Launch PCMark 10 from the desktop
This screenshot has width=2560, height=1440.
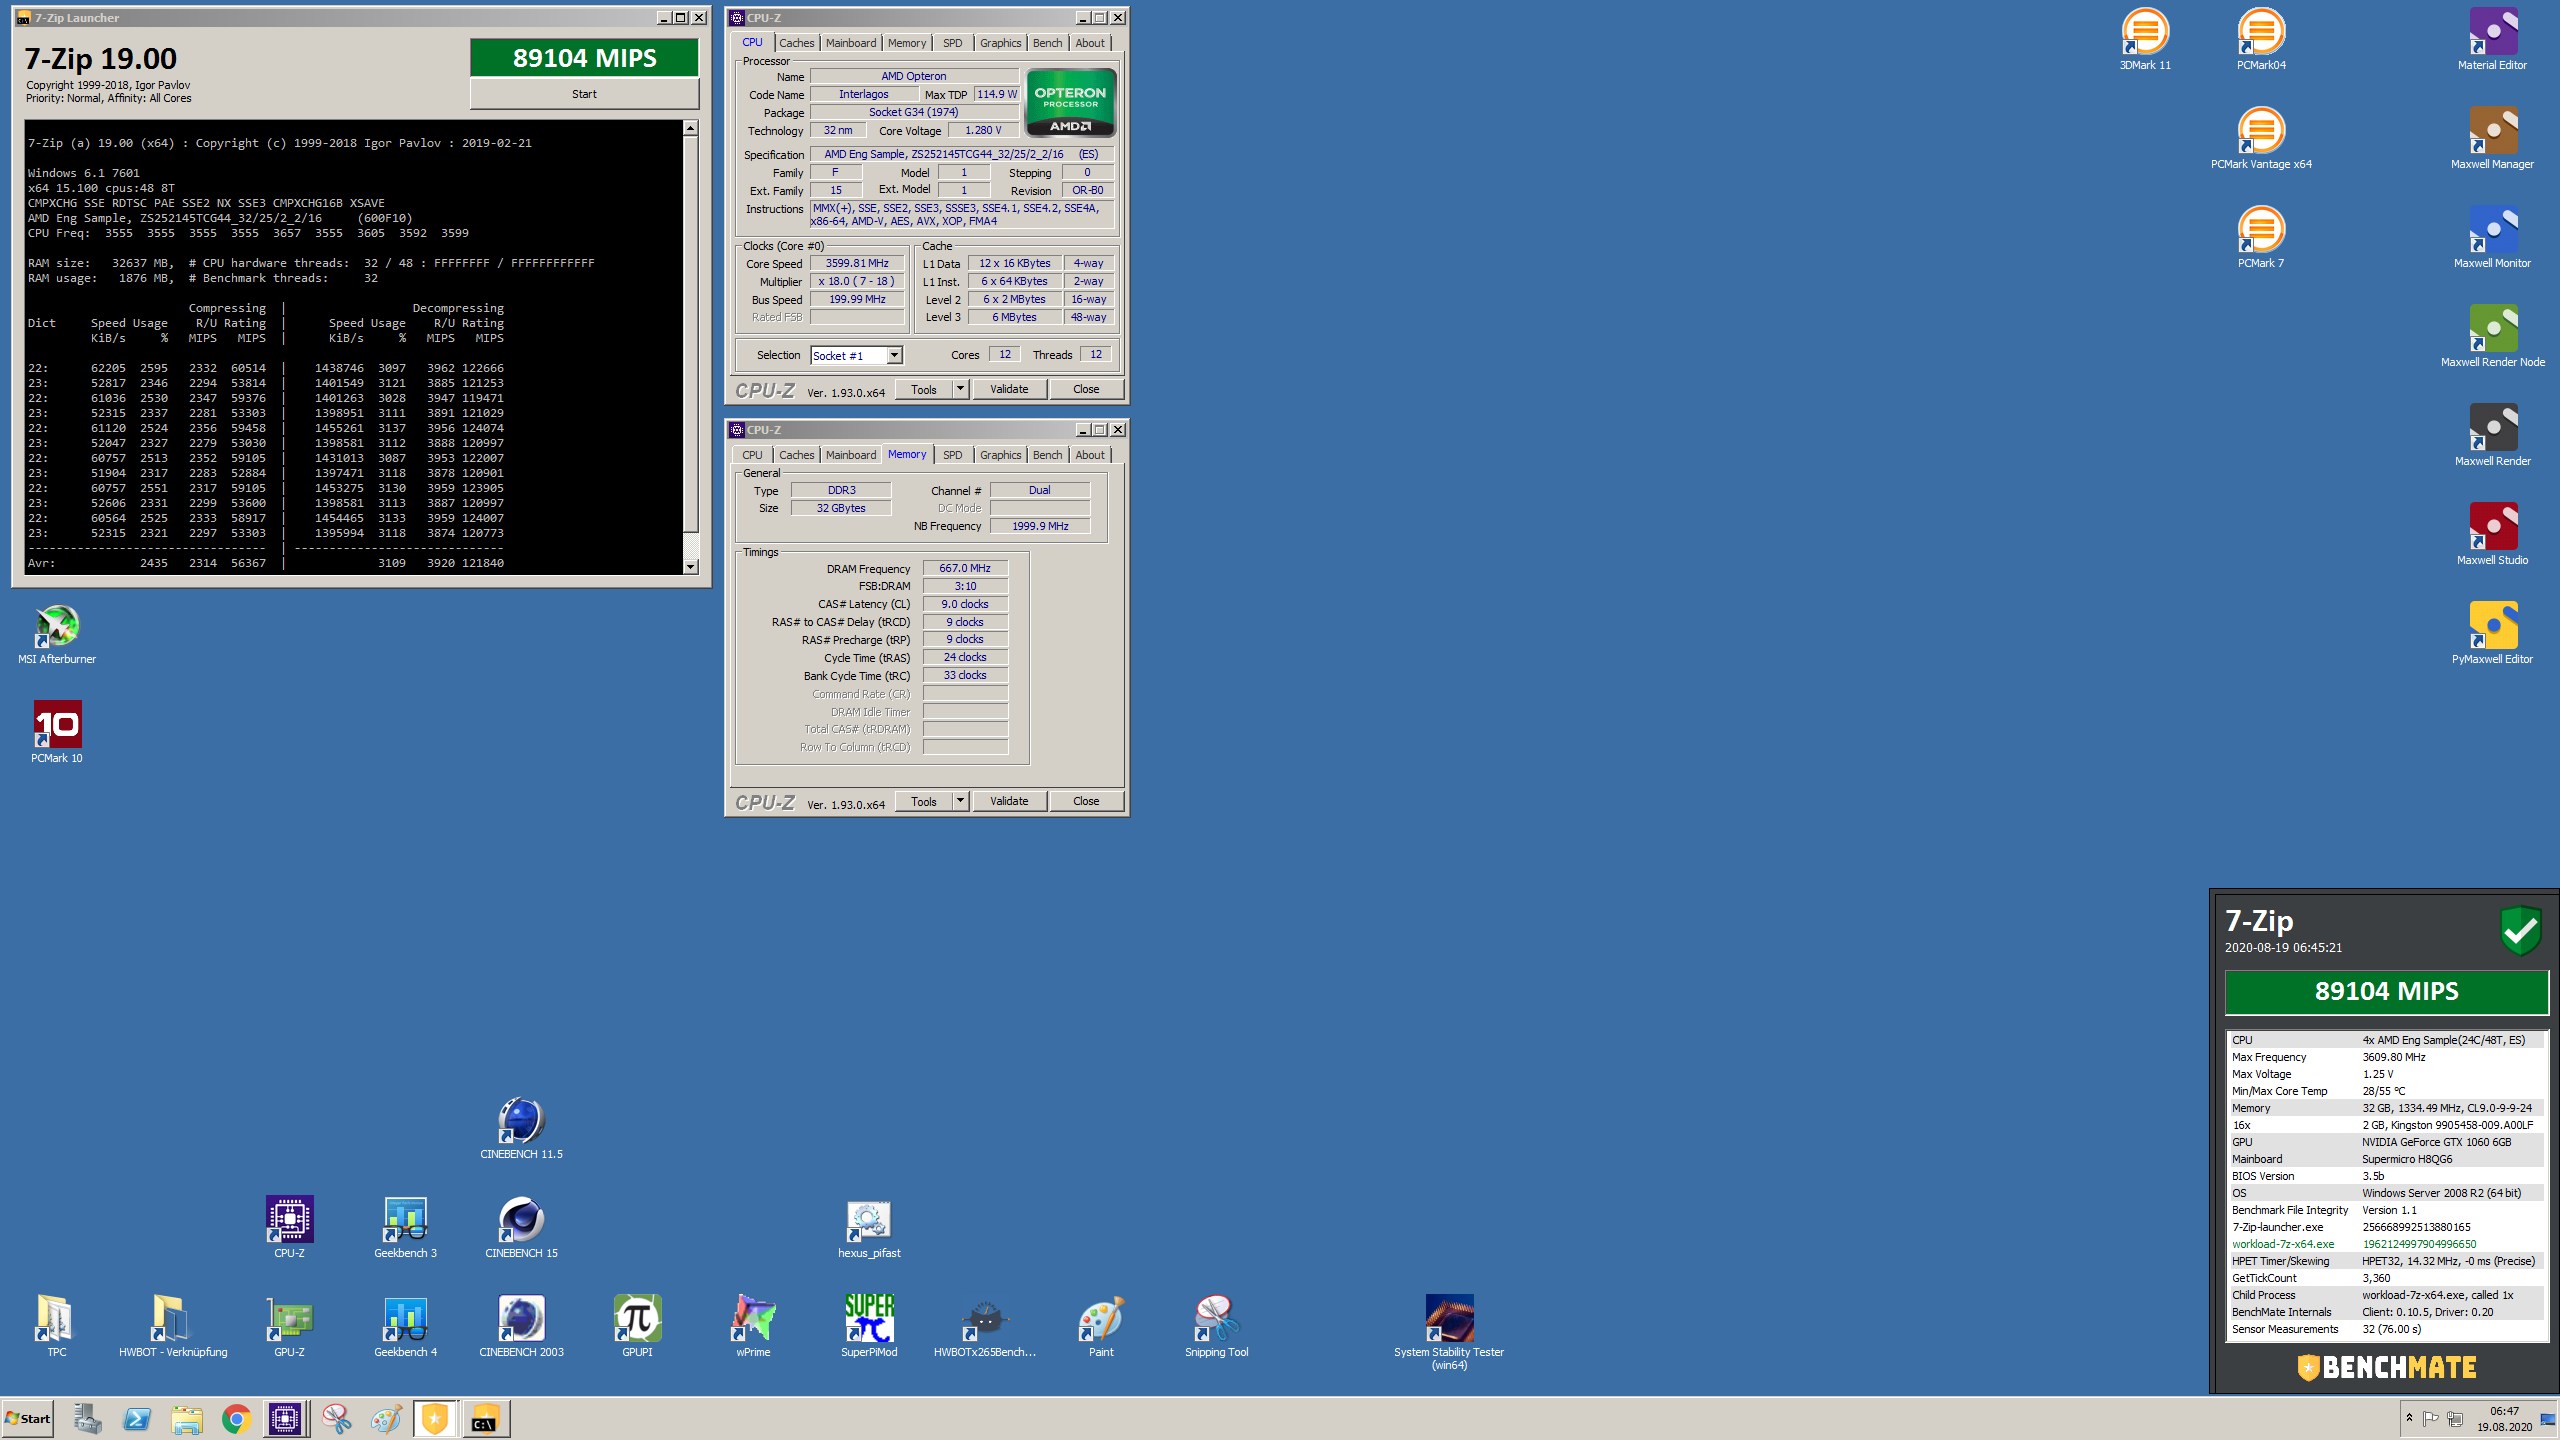pos(57,733)
